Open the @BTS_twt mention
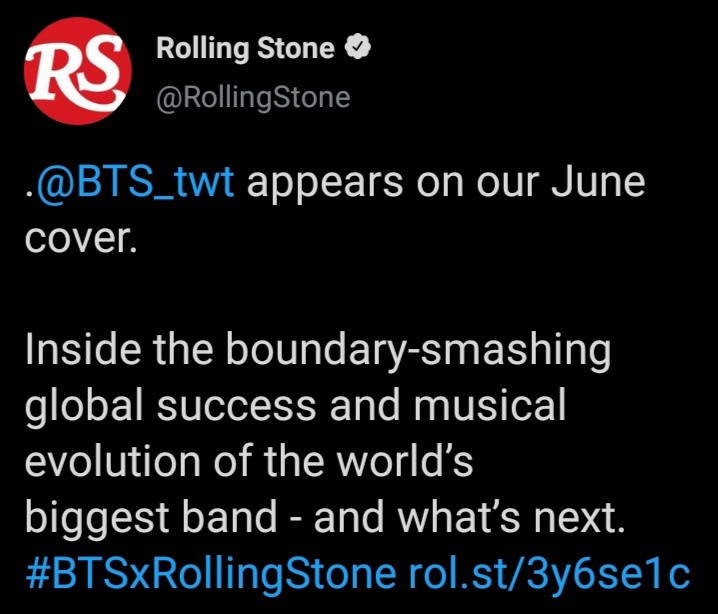718x614 pixels. 136,182
